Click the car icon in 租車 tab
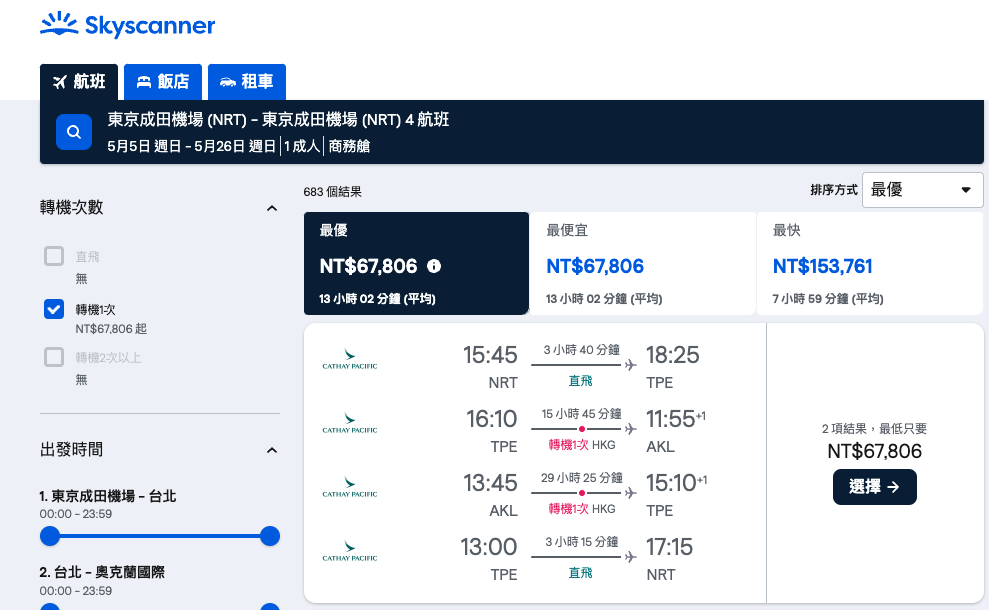This screenshot has width=989, height=610. pyautogui.click(x=228, y=82)
